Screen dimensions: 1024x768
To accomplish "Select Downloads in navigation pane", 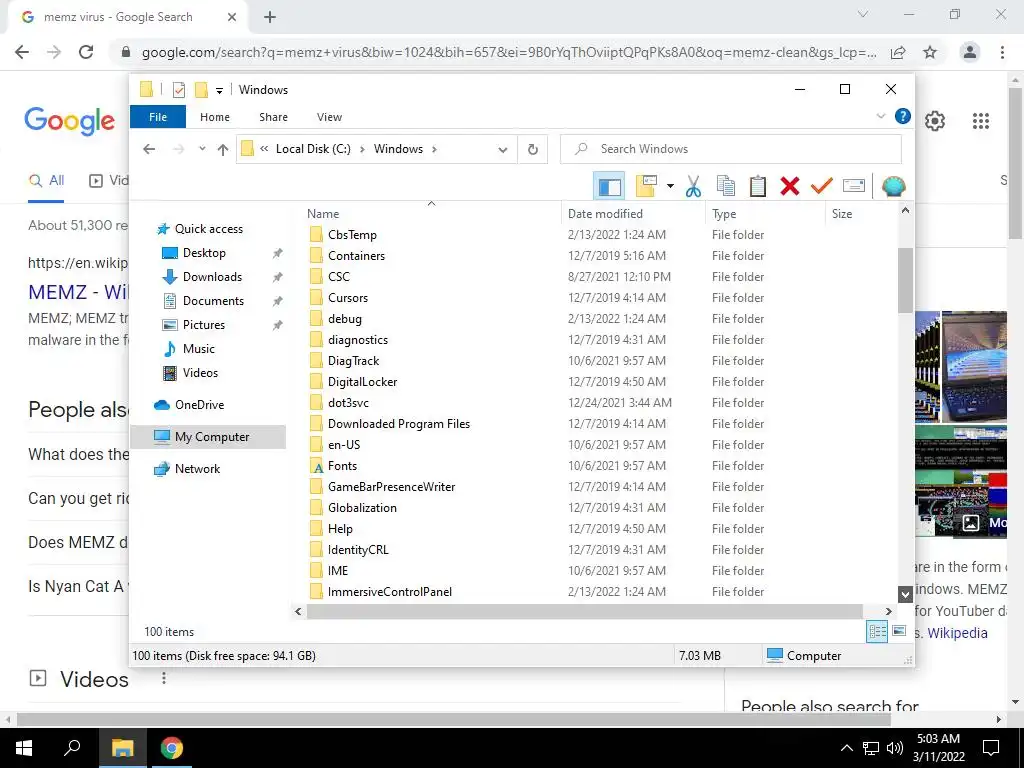I will [x=212, y=277].
